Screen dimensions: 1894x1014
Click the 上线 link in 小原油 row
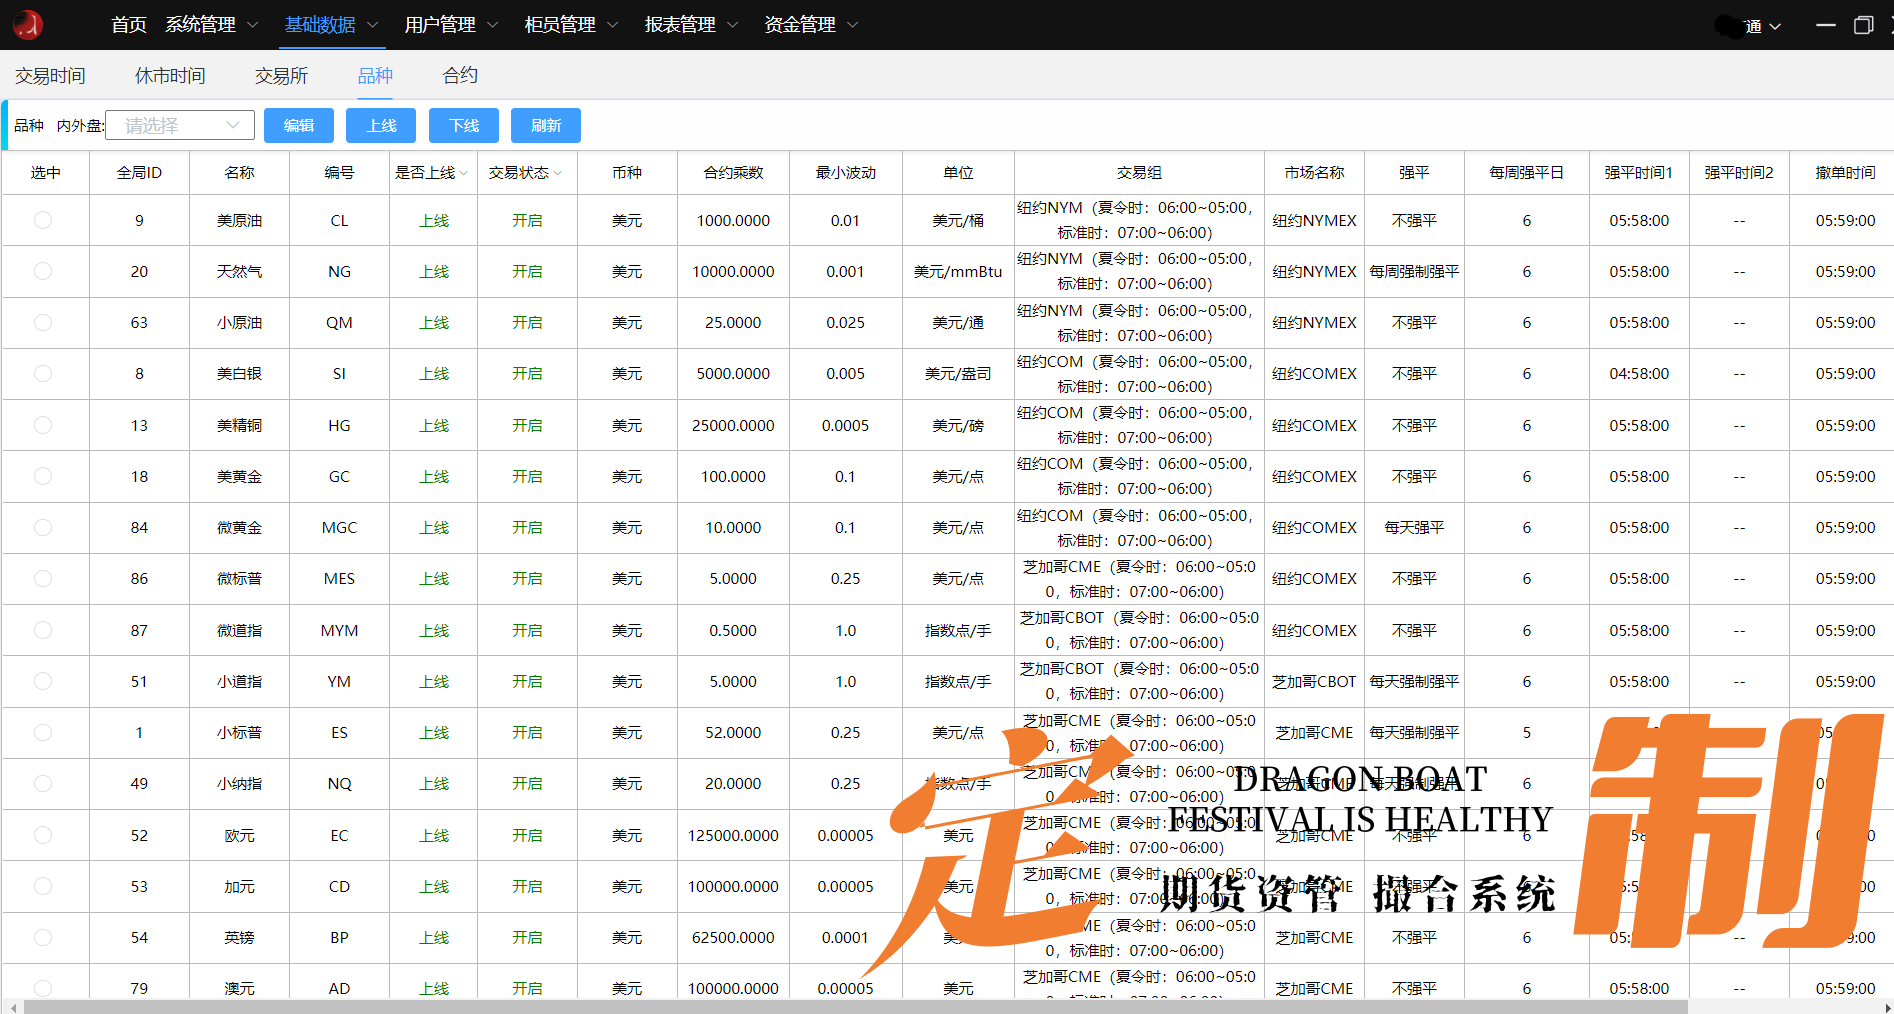(x=432, y=322)
